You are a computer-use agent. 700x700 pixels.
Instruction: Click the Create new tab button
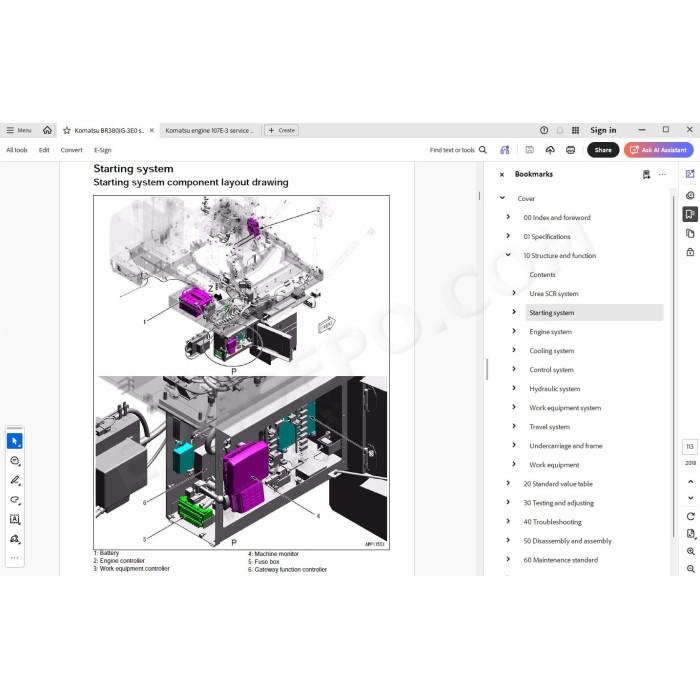pos(281,130)
